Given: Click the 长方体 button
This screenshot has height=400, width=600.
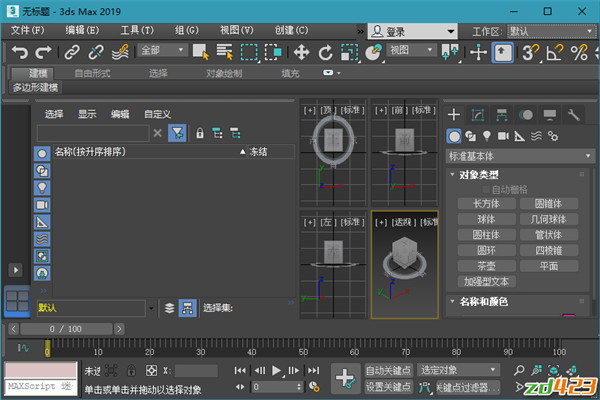Looking at the screenshot, I should [486, 204].
